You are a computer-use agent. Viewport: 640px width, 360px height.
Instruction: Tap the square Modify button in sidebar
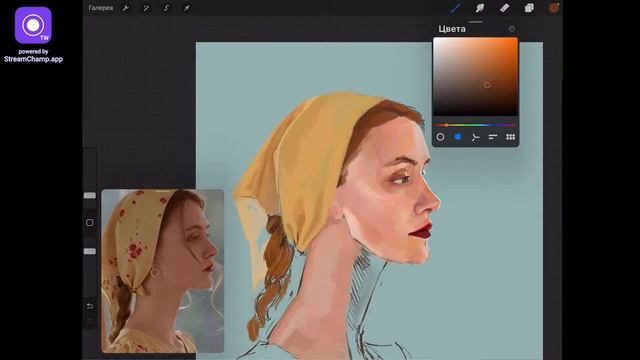click(x=90, y=222)
